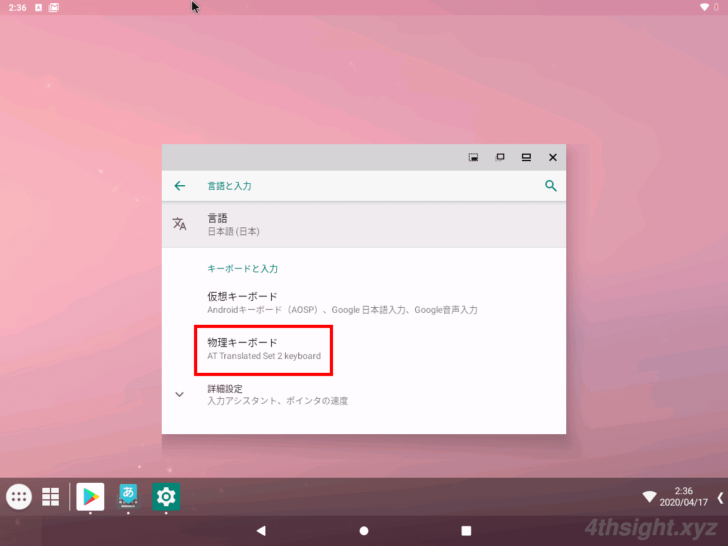Image resolution: width=728 pixels, height=546 pixels.
Task: Click the restore window button in title bar
Action: tap(500, 157)
